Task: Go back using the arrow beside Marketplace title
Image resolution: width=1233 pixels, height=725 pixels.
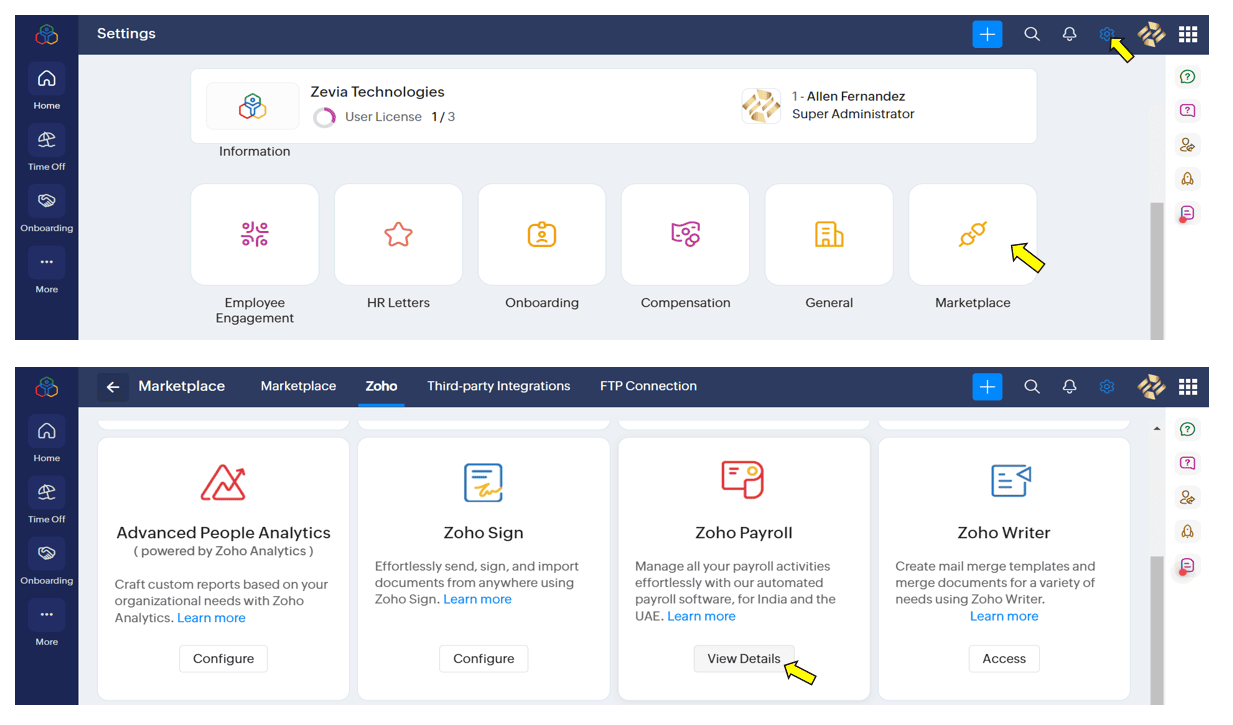Action: tap(113, 387)
